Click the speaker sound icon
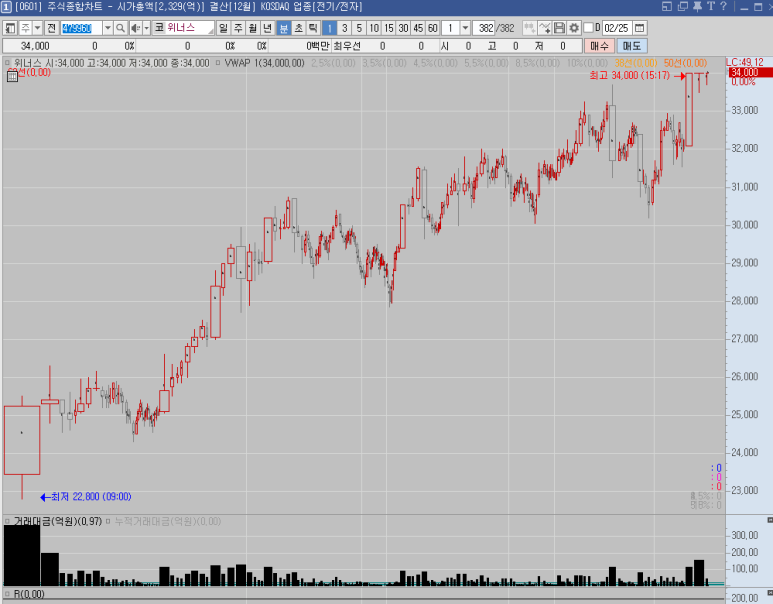 click(136, 28)
